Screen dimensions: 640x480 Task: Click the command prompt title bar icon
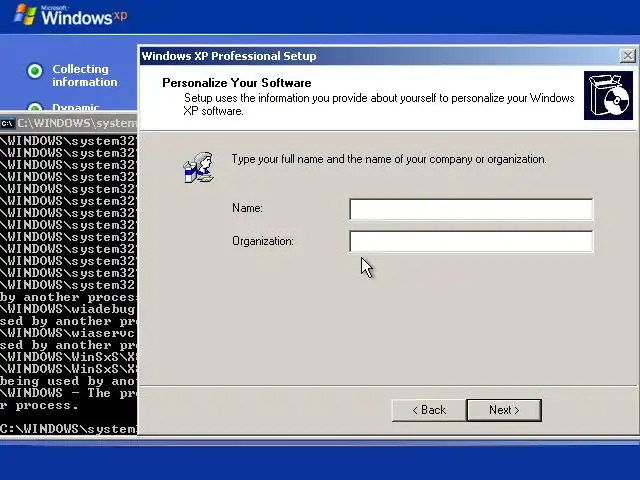point(7,123)
